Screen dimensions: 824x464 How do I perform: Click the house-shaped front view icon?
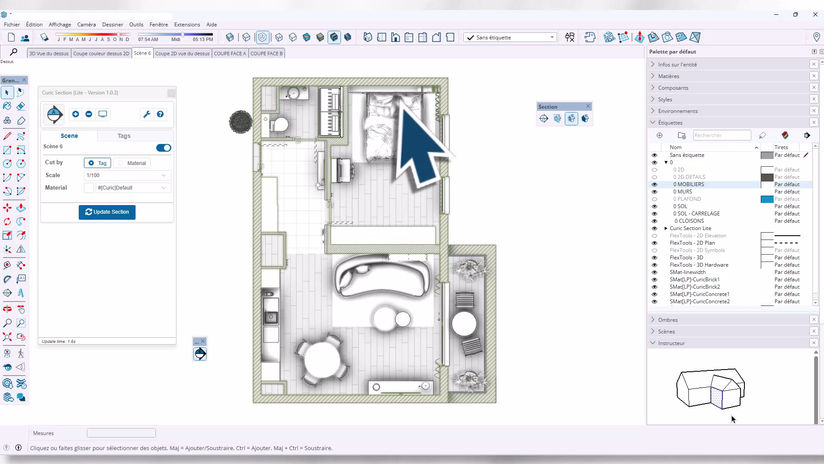tap(395, 37)
